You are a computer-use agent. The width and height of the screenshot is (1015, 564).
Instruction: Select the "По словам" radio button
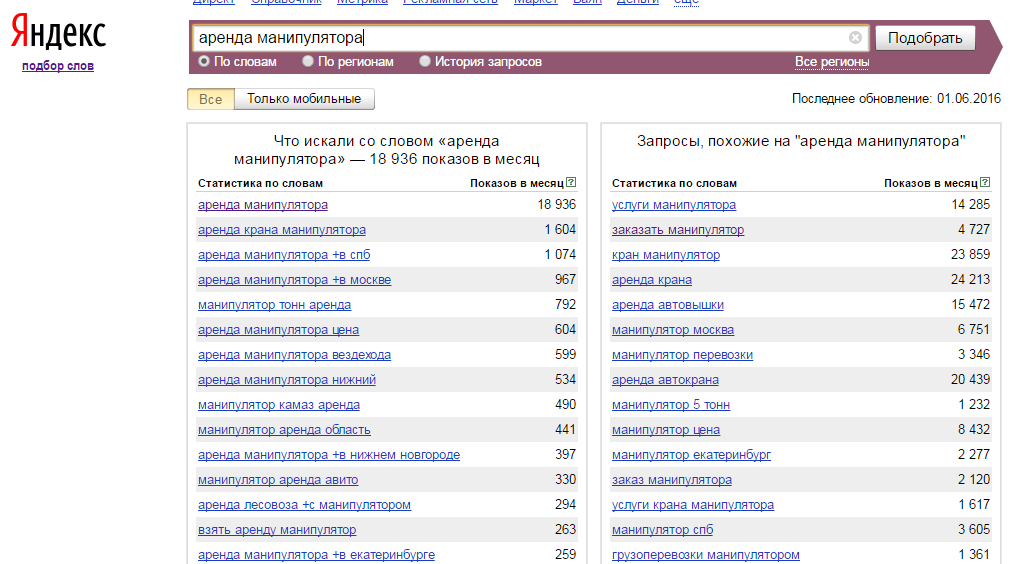pos(204,62)
